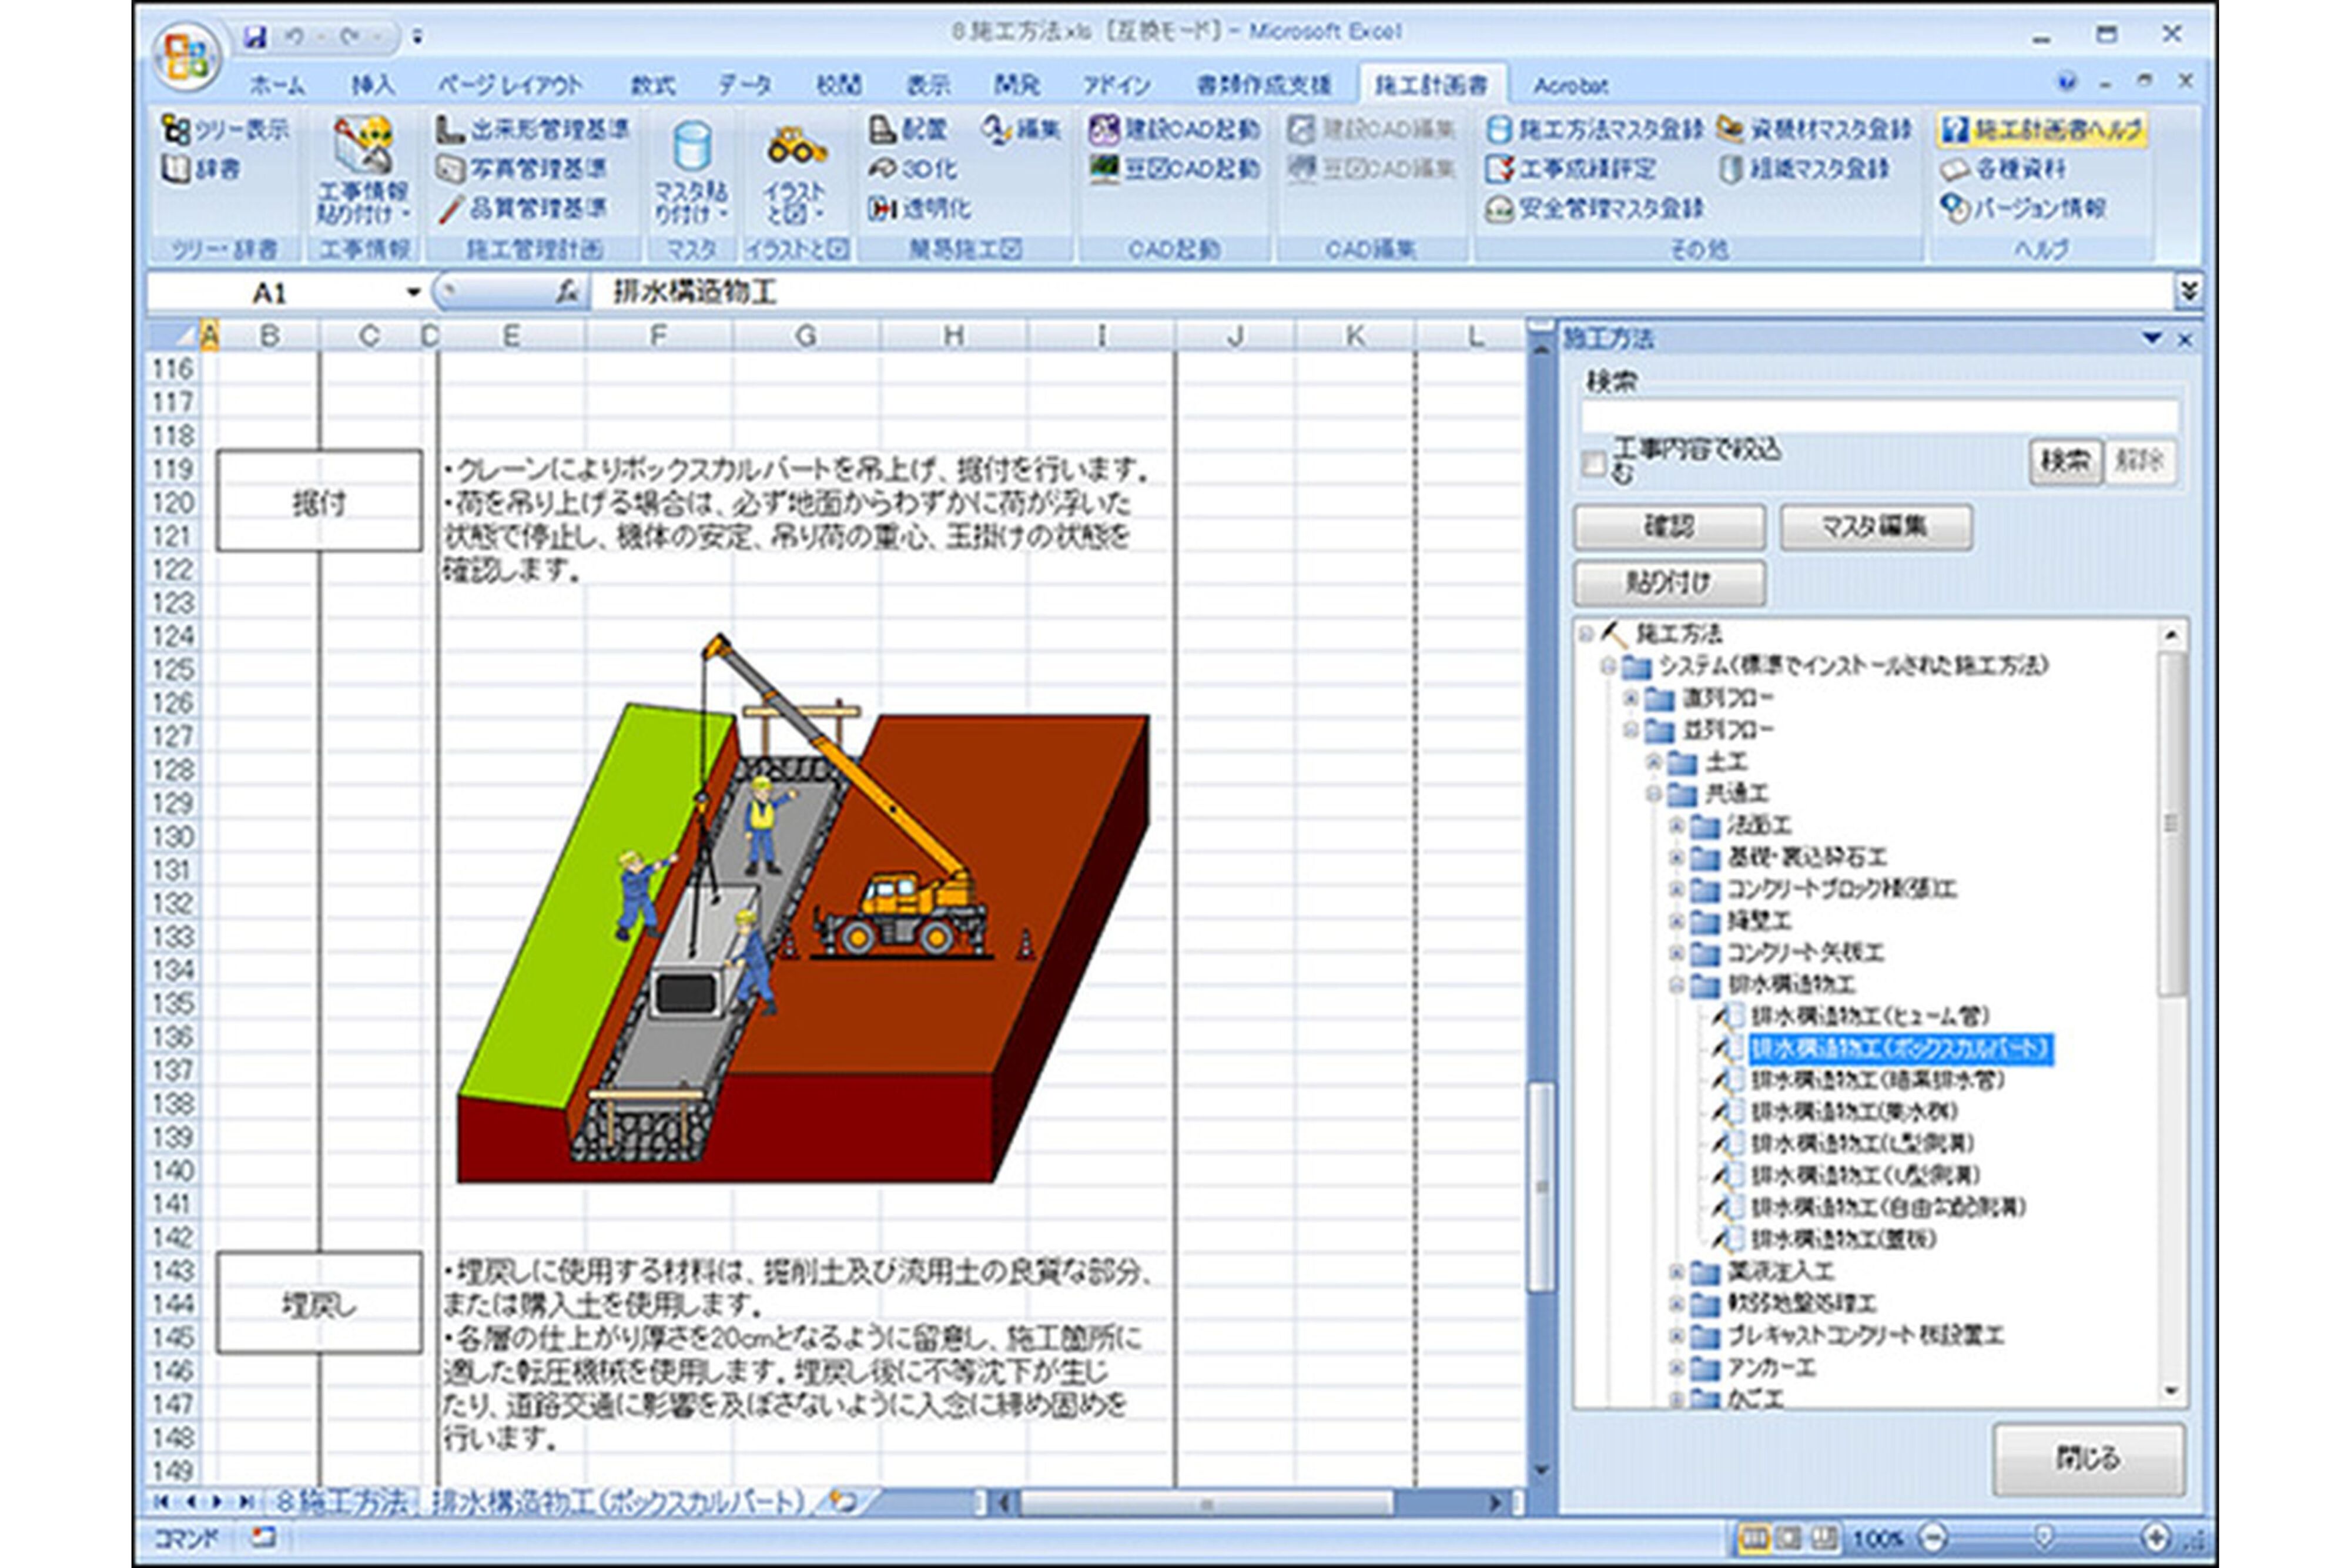
Task: Click 工事情報貼り付け ribbon icon
Action: click(x=362, y=147)
